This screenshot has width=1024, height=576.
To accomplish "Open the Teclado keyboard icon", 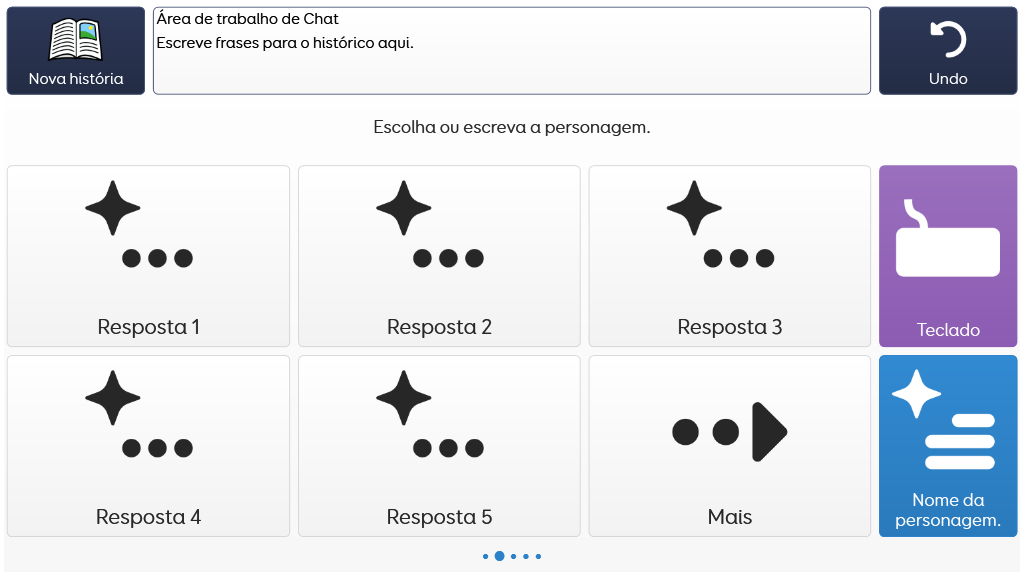I will [x=947, y=246].
